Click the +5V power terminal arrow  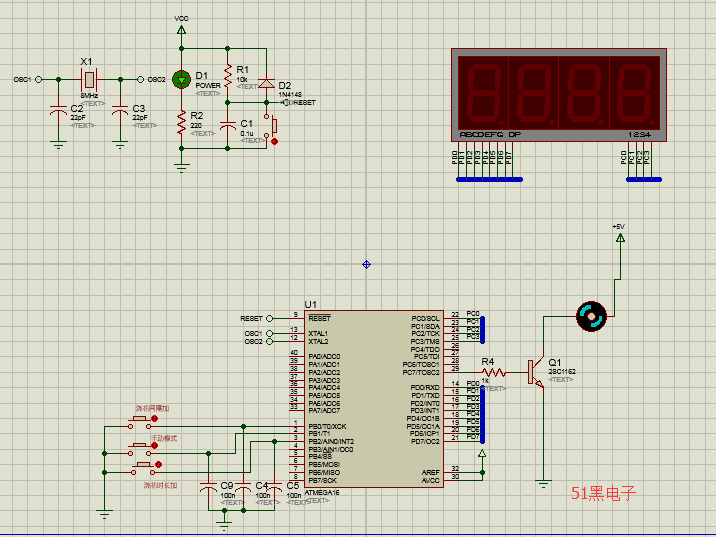tap(619, 239)
